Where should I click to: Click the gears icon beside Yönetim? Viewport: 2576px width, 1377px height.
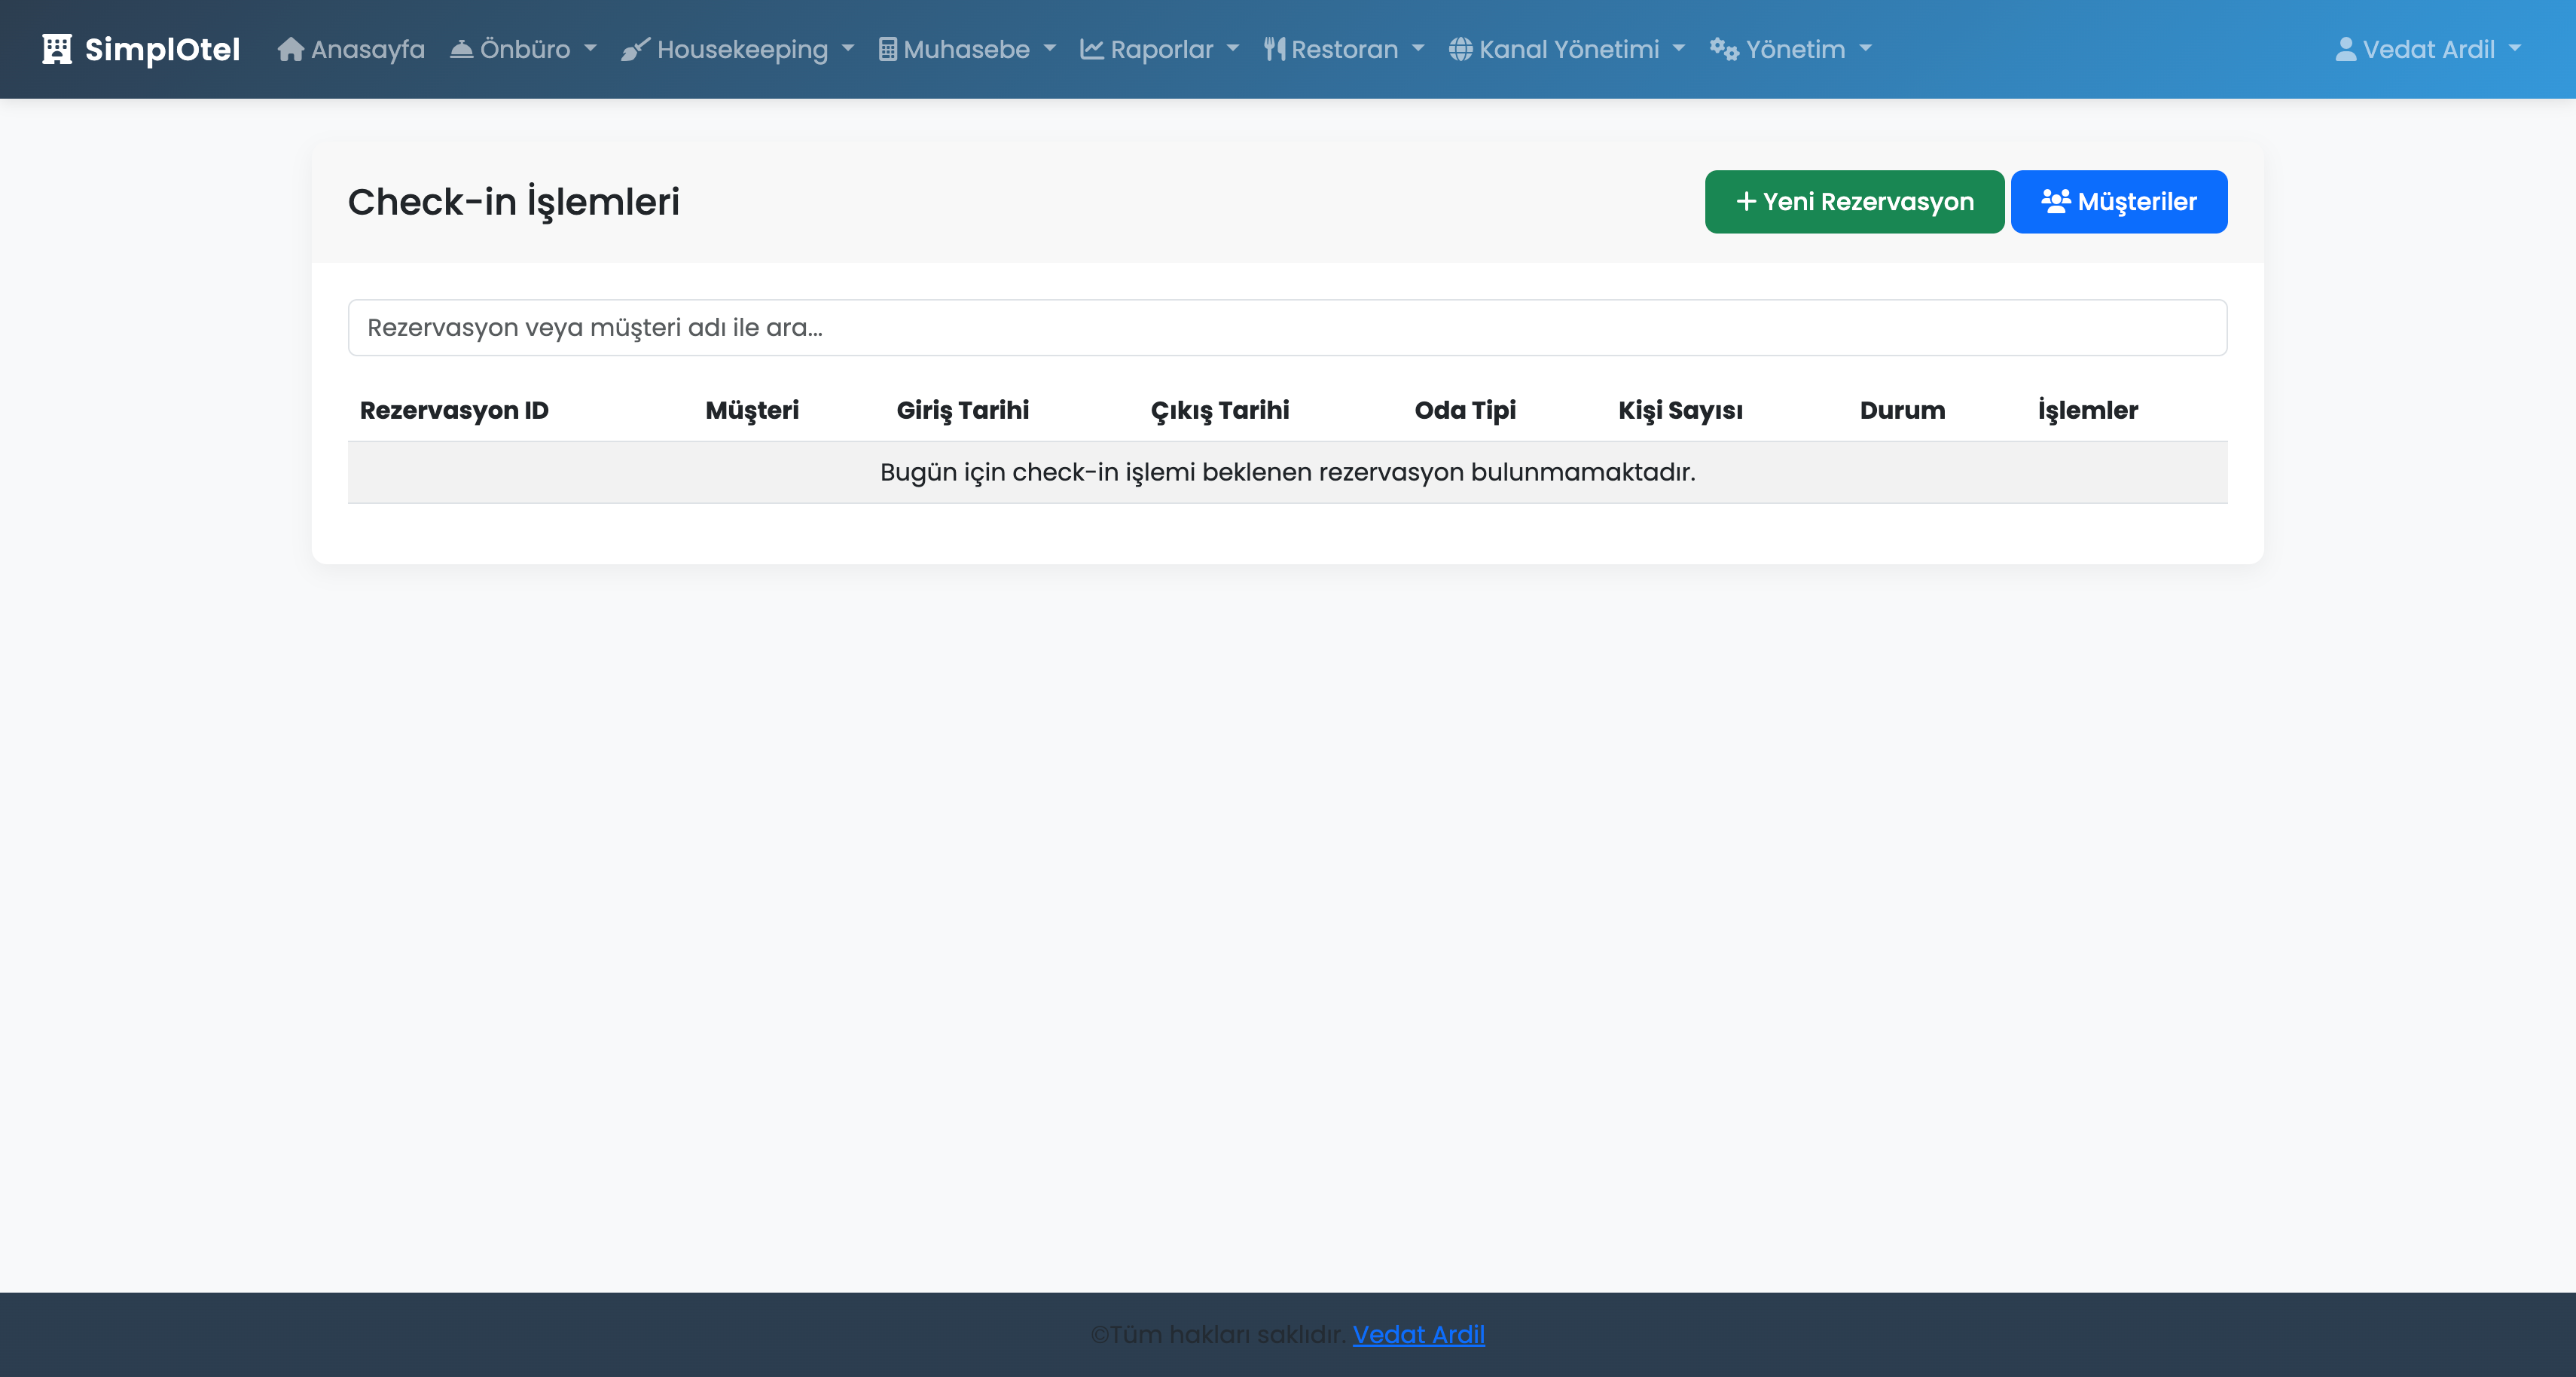[x=1723, y=49]
